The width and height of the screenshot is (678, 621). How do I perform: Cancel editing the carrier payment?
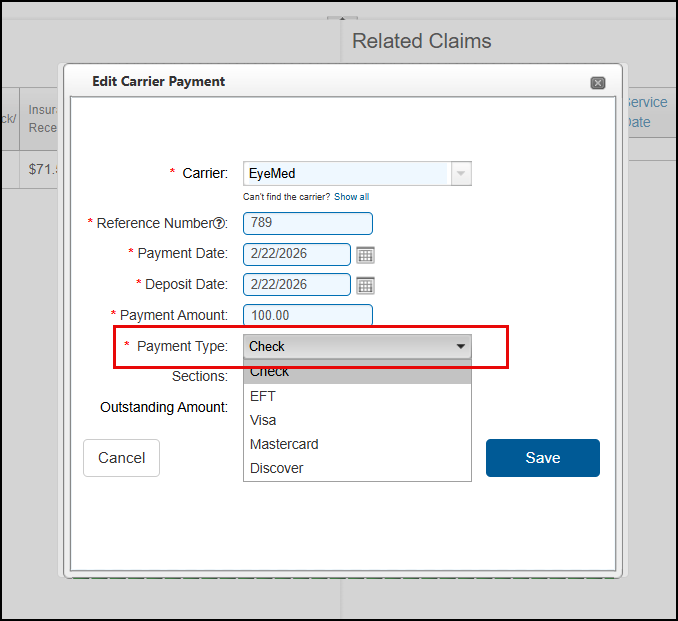click(121, 458)
